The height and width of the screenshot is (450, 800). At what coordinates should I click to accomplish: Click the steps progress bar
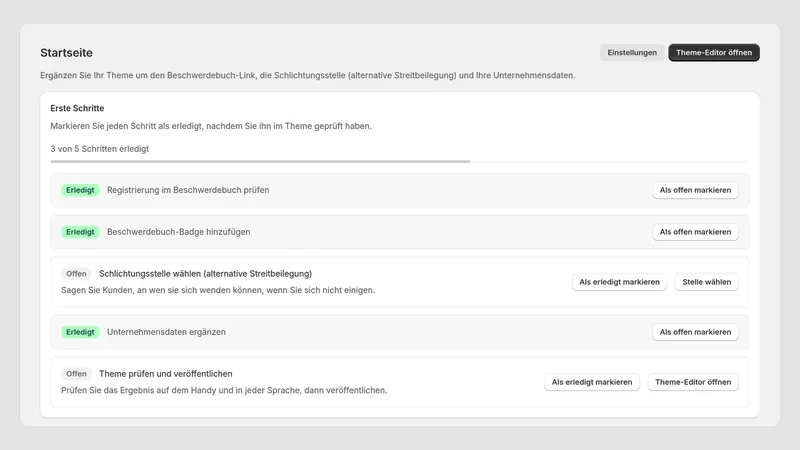click(x=399, y=162)
